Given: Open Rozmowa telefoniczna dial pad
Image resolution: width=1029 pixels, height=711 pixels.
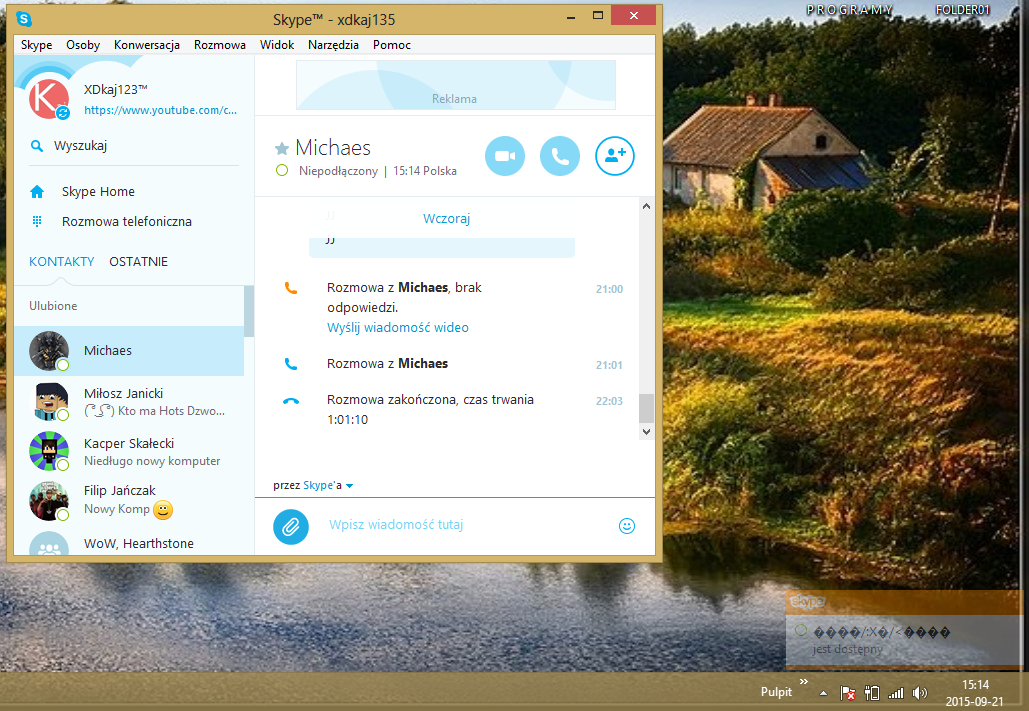Looking at the screenshot, I should [x=126, y=222].
